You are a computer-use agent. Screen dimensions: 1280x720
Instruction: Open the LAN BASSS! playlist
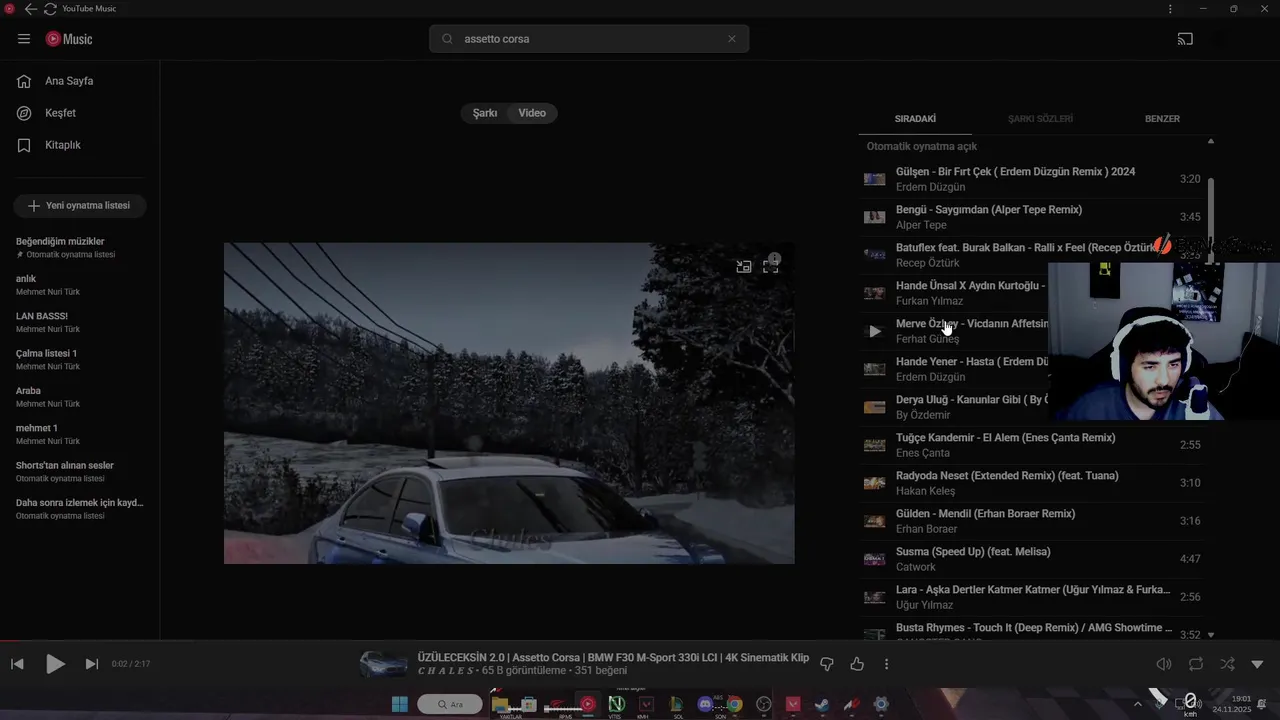pos(80,322)
